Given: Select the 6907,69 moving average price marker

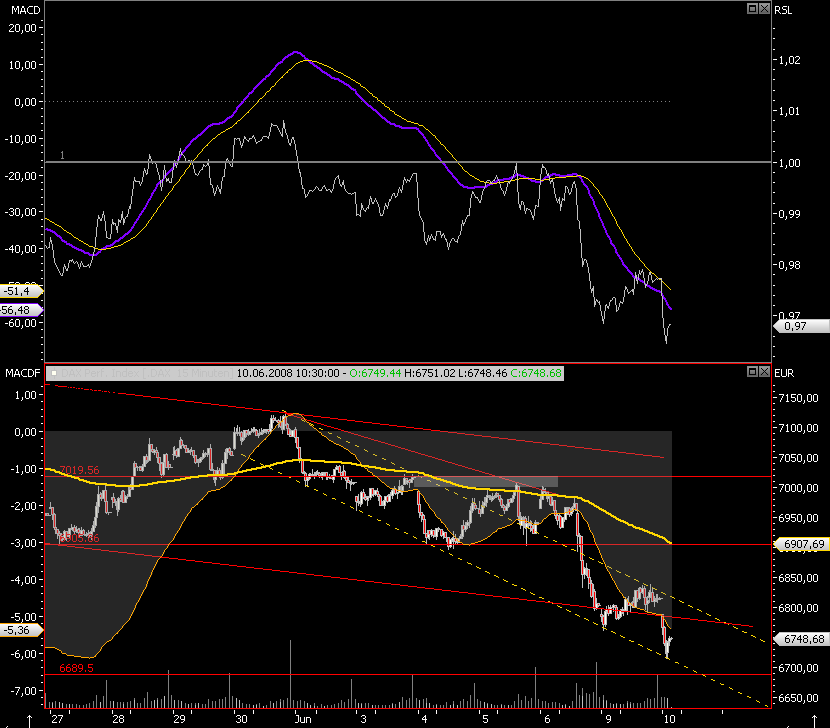Looking at the screenshot, I should pos(801,544).
